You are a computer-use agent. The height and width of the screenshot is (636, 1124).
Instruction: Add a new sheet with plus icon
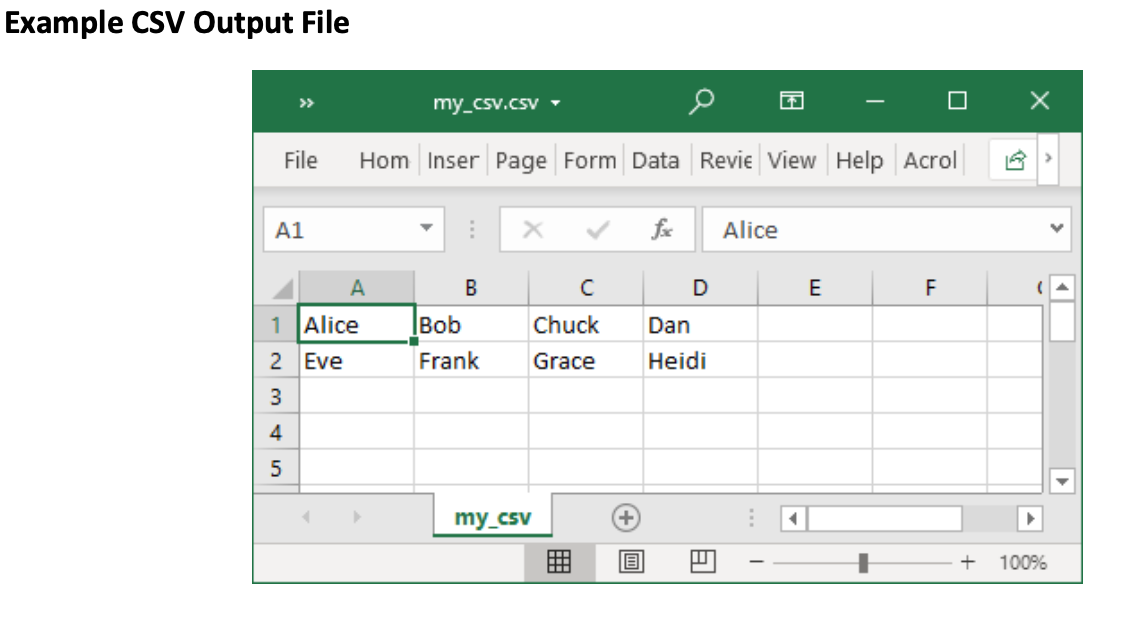point(626,518)
